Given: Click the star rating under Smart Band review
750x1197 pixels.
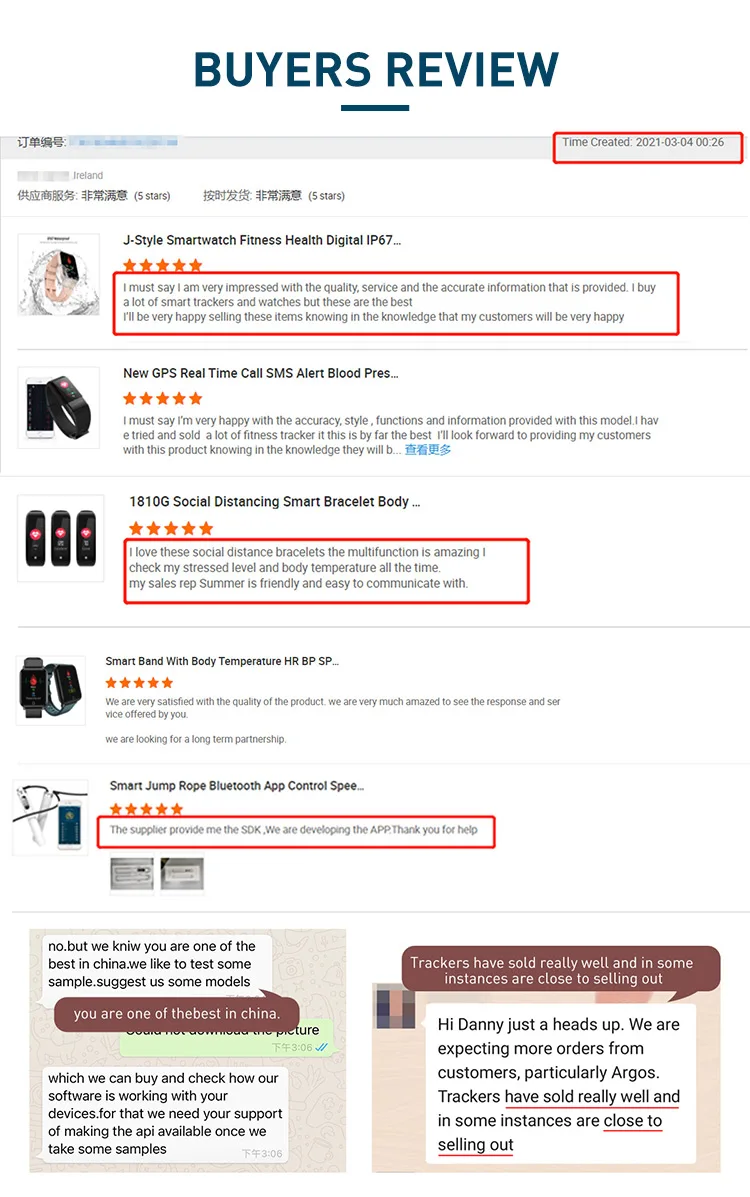Looking at the screenshot, I should tap(139, 682).
